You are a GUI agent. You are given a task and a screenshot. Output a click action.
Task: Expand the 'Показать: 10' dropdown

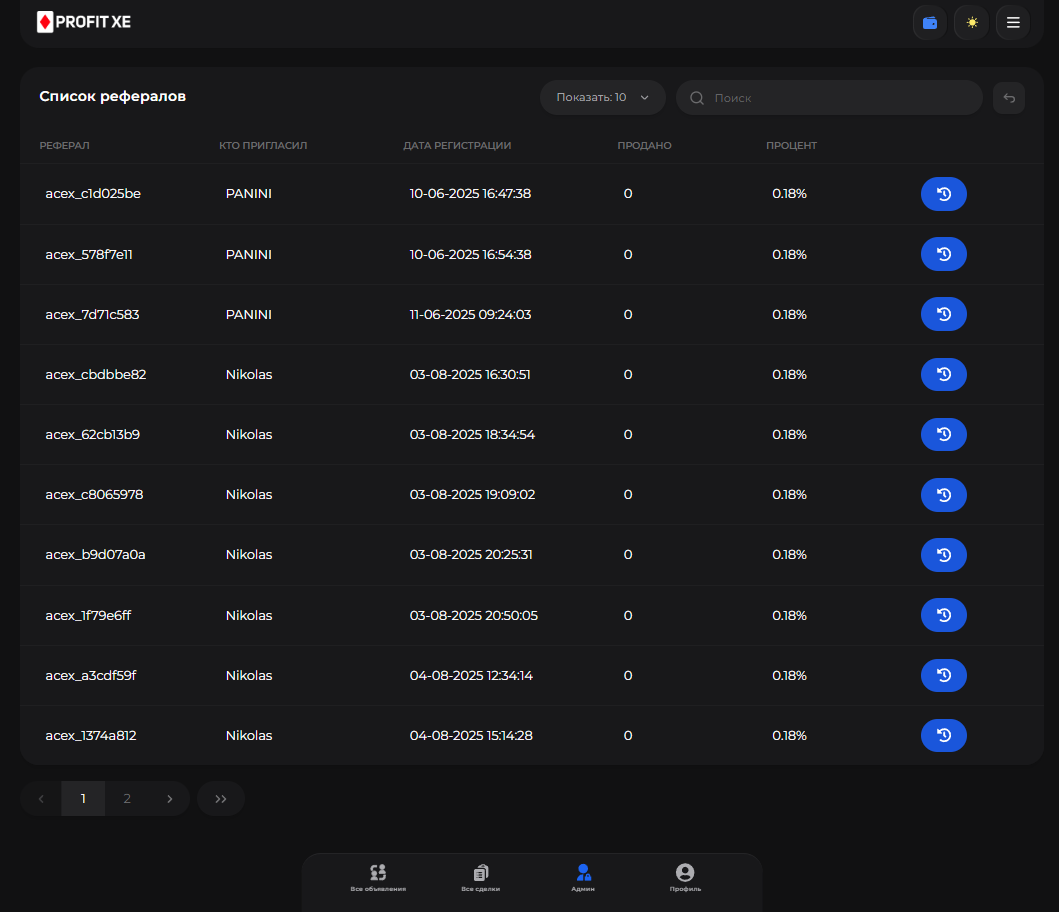point(602,98)
